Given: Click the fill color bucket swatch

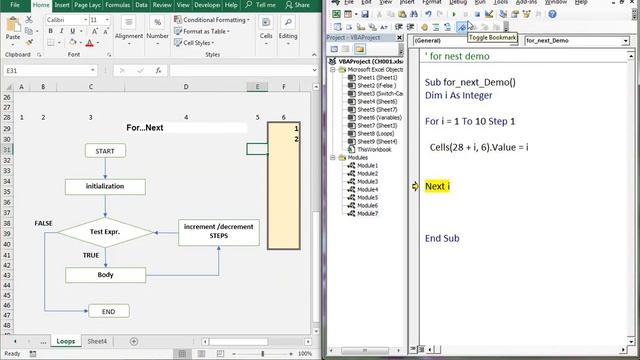Looking at the screenshot, I should [73, 43].
